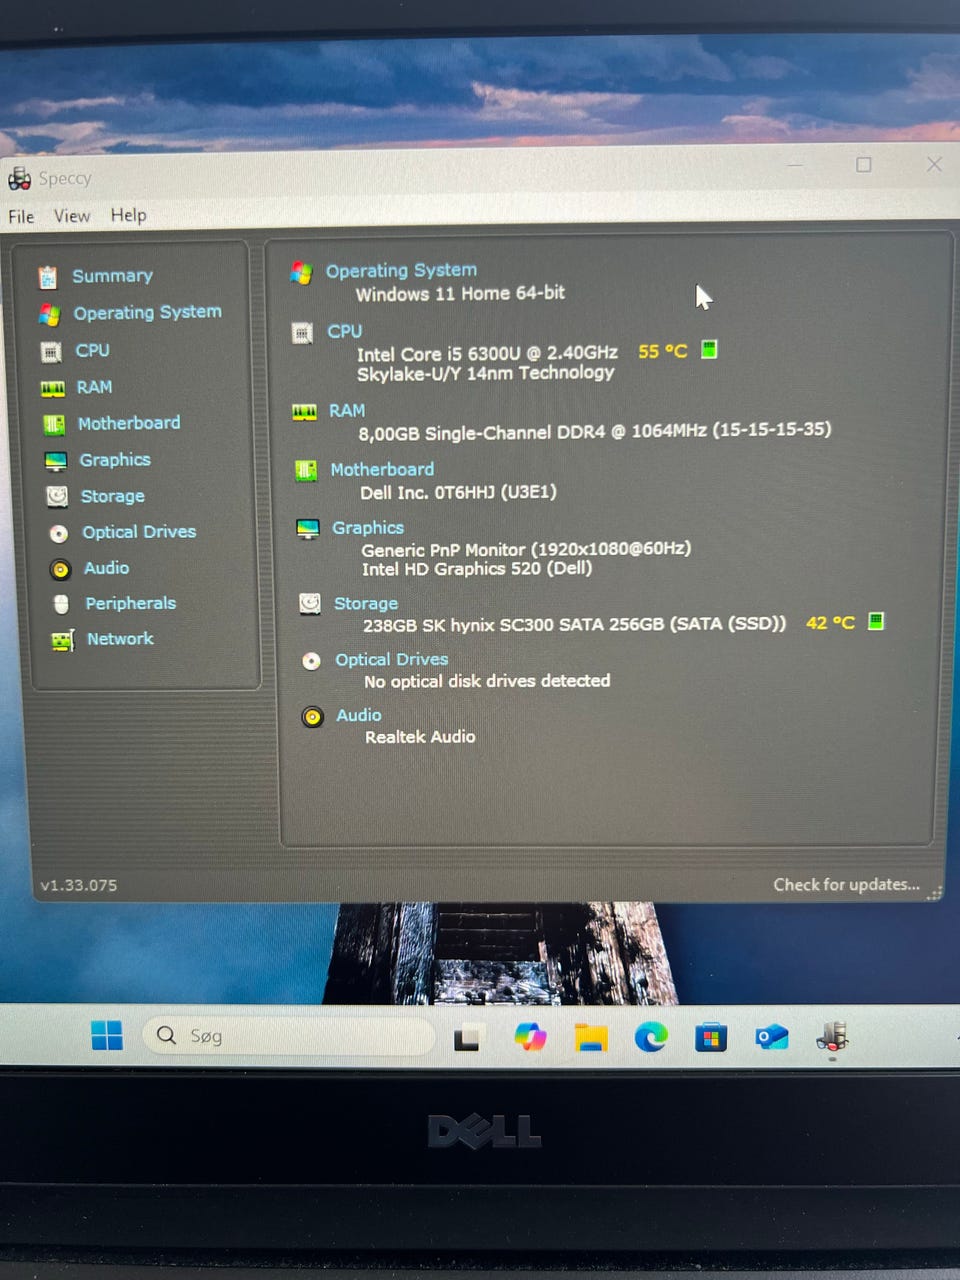This screenshot has width=960, height=1280.
Task: Click the green CPU temperature indicator
Action: point(709,349)
